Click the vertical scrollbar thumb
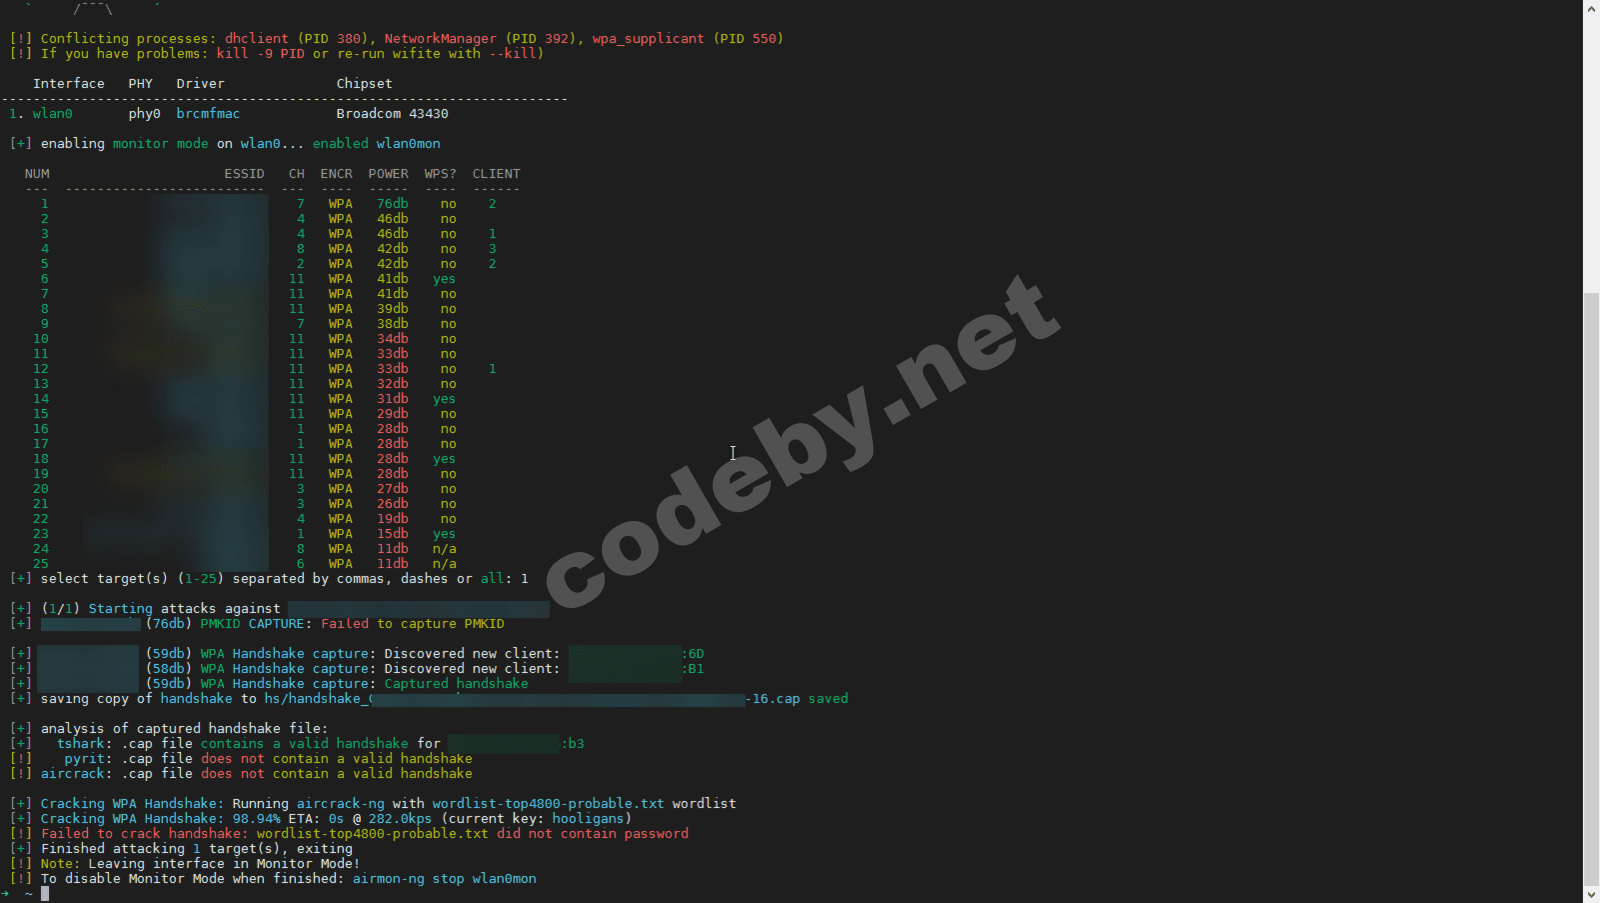This screenshot has width=1600, height=903. point(1591,590)
